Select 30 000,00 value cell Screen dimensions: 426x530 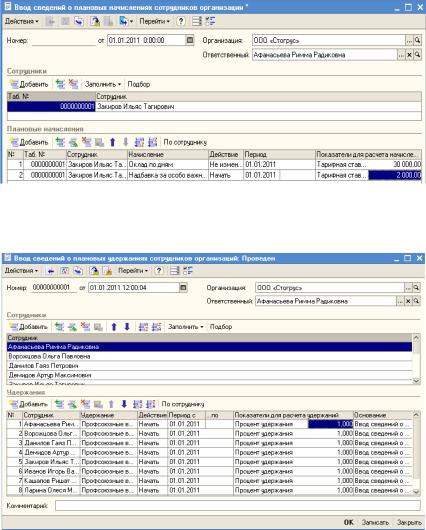395,165
